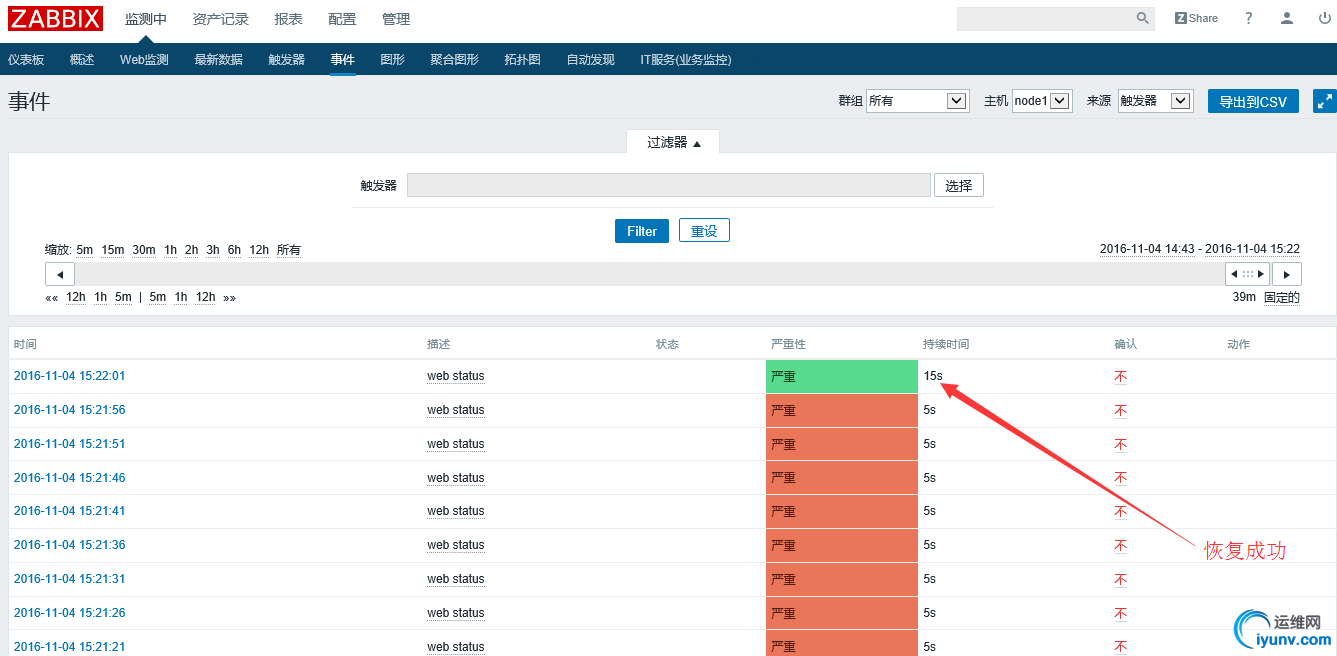Click web status in the 15:21:51 row

coord(456,444)
